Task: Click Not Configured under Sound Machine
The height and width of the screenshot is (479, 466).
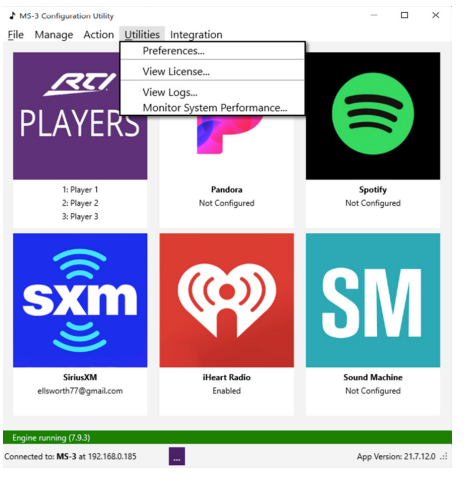Action: tap(373, 391)
